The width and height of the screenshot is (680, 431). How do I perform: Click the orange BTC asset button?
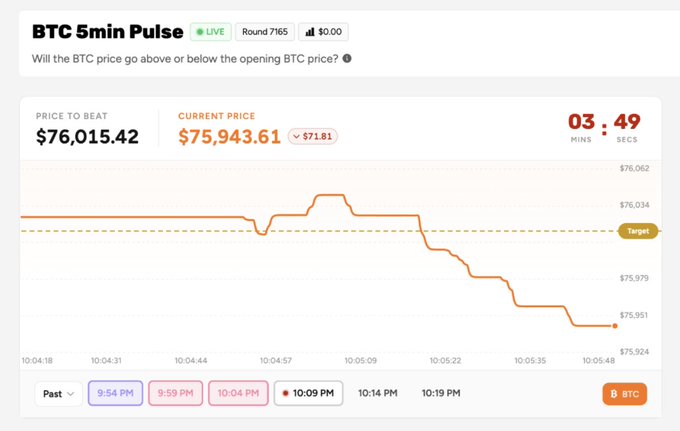[x=624, y=394]
